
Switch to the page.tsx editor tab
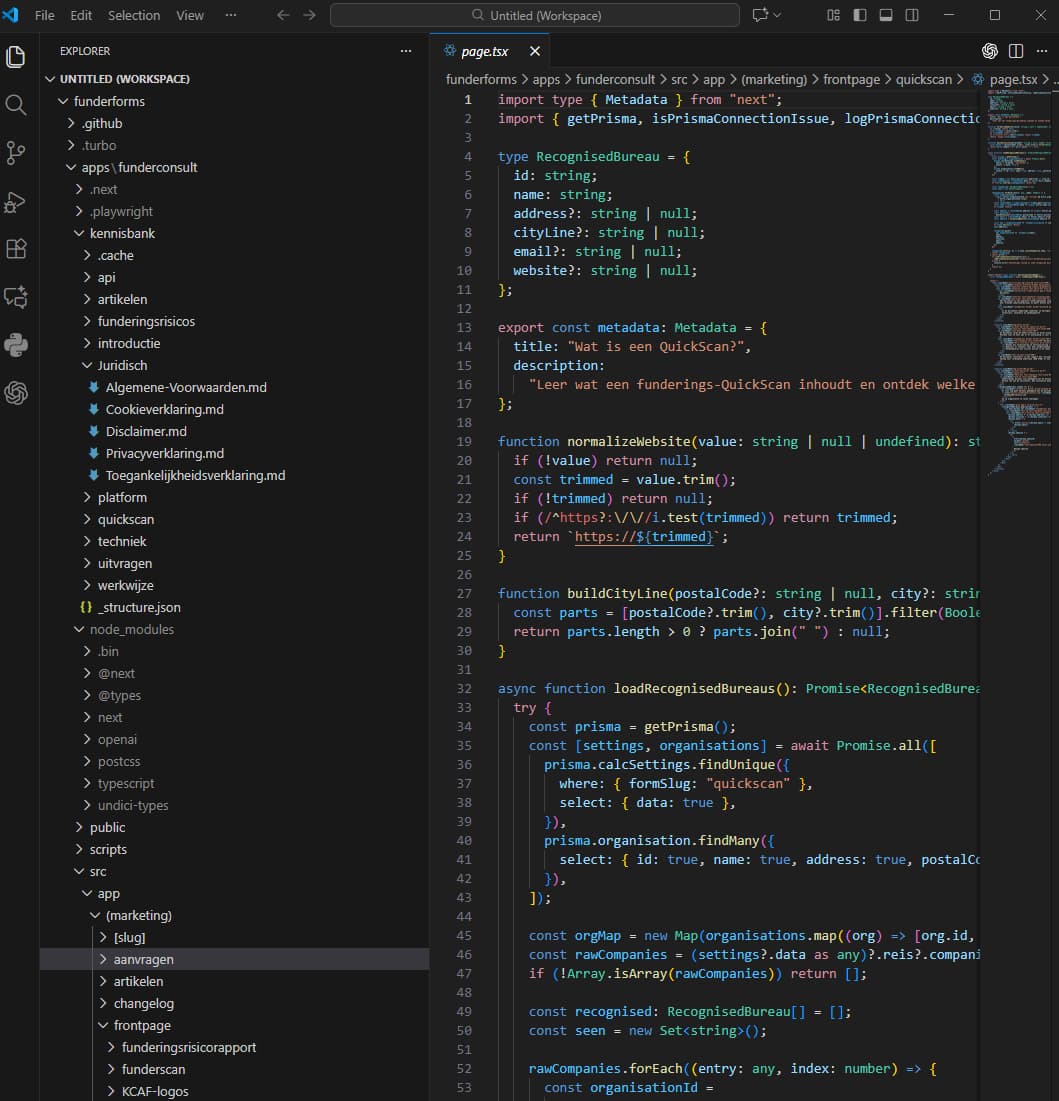click(x=487, y=50)
